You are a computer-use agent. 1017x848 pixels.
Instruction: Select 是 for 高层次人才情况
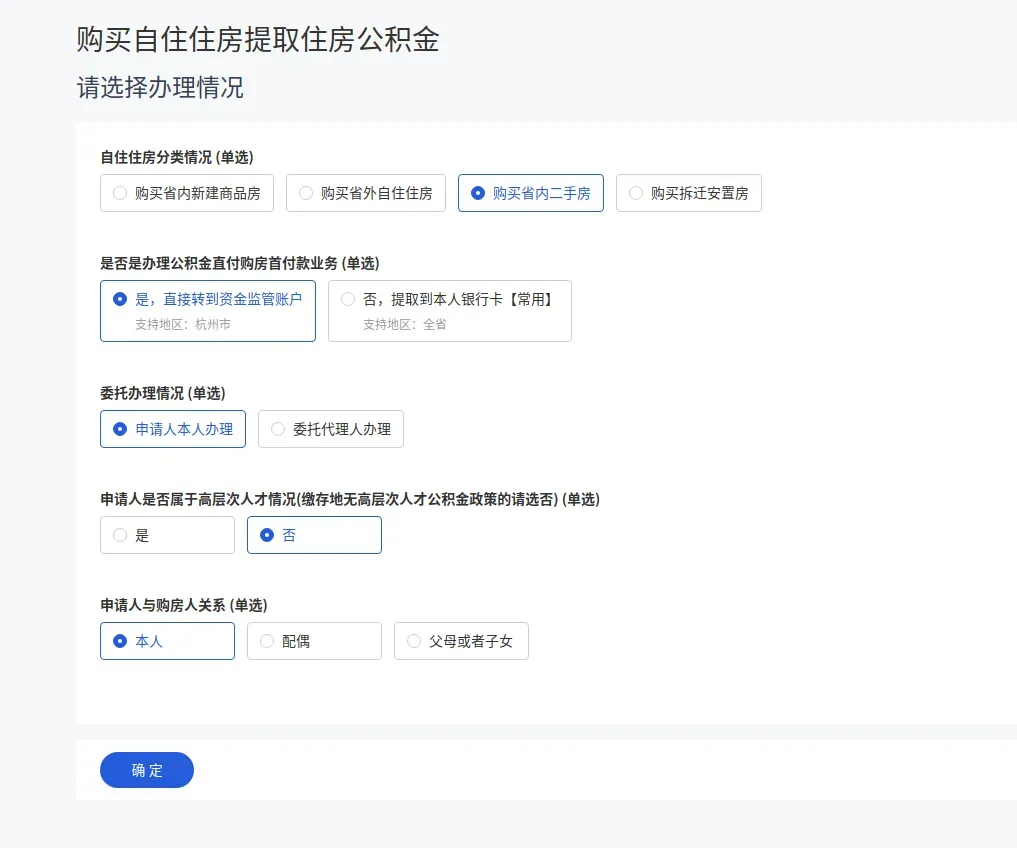[x=167, y=535]
